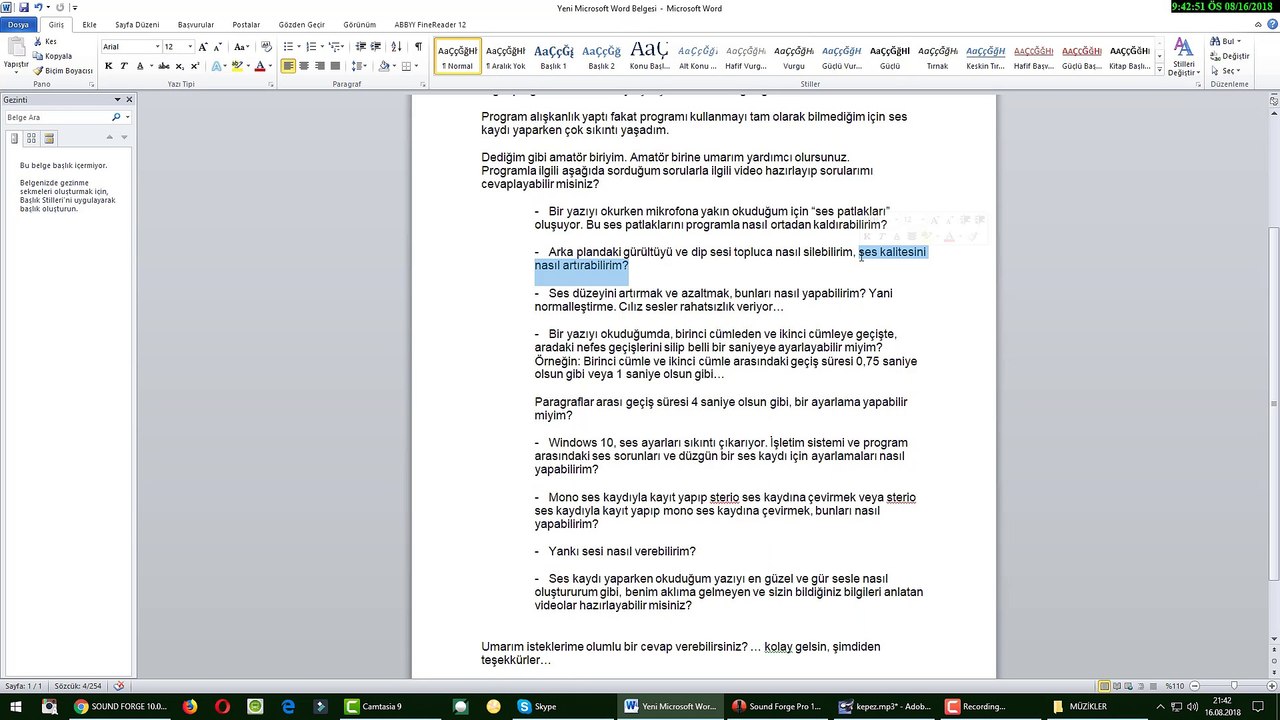Viewport: 1280px width, 720px height.
Task: Align text right
Action: (320, 66)
